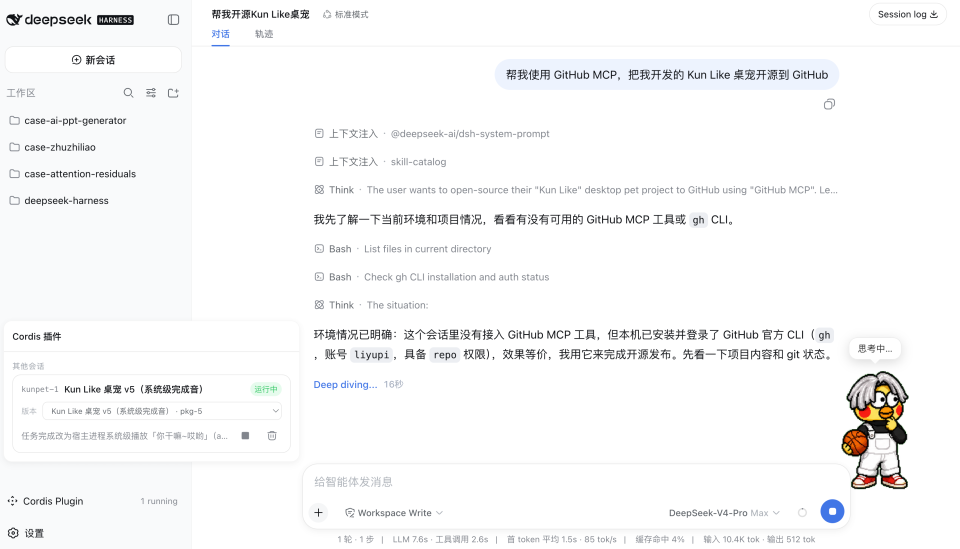The image size is (960, 549).
Task: Expand Bash List files in current directory
Action: [402, 248]
